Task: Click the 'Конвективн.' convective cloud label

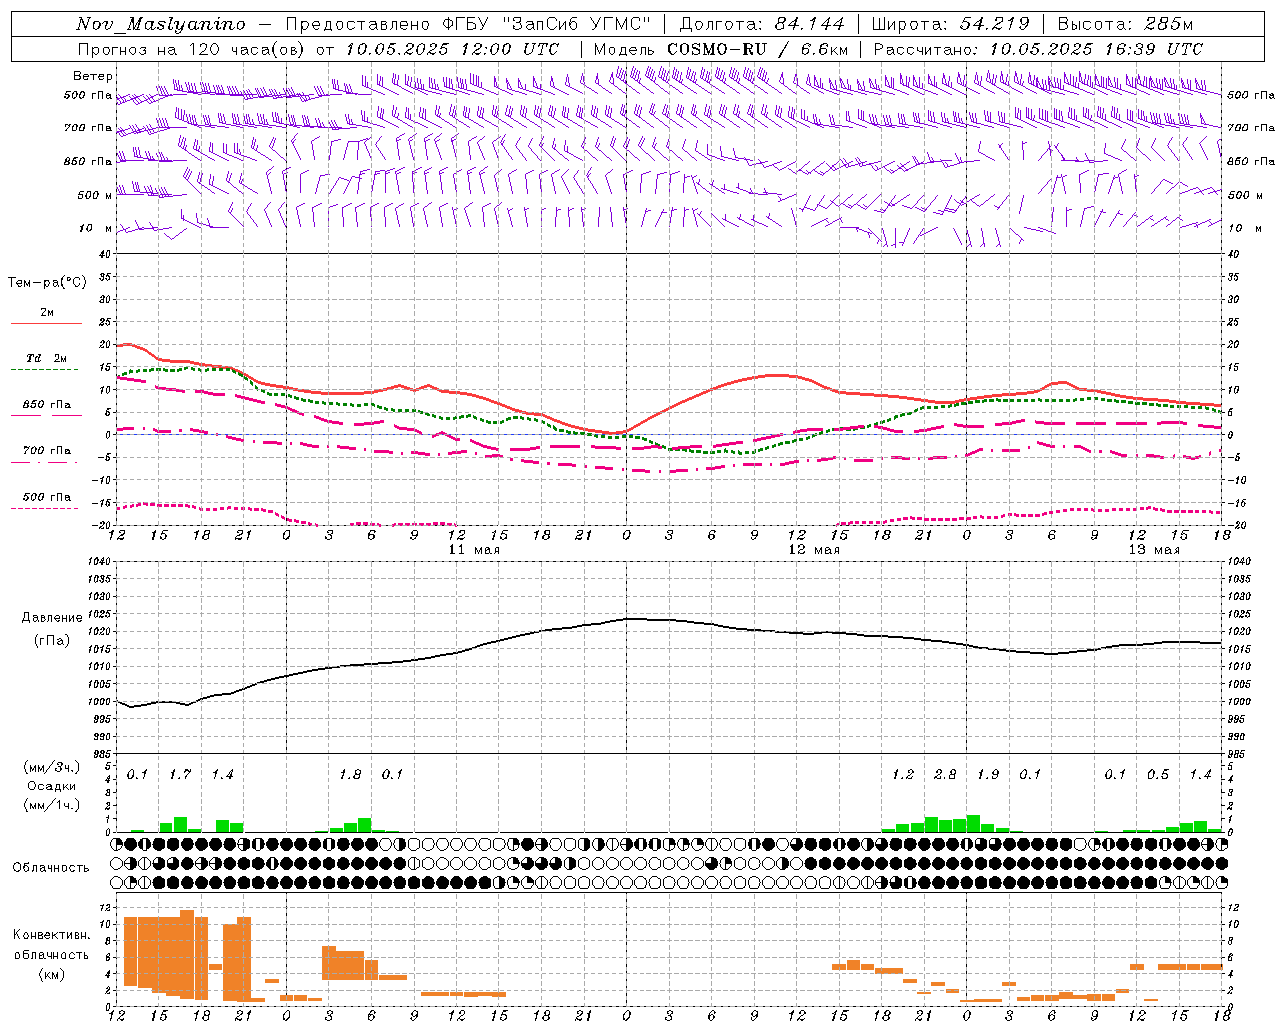Action: pyautogui.click(x=52, y=935)
